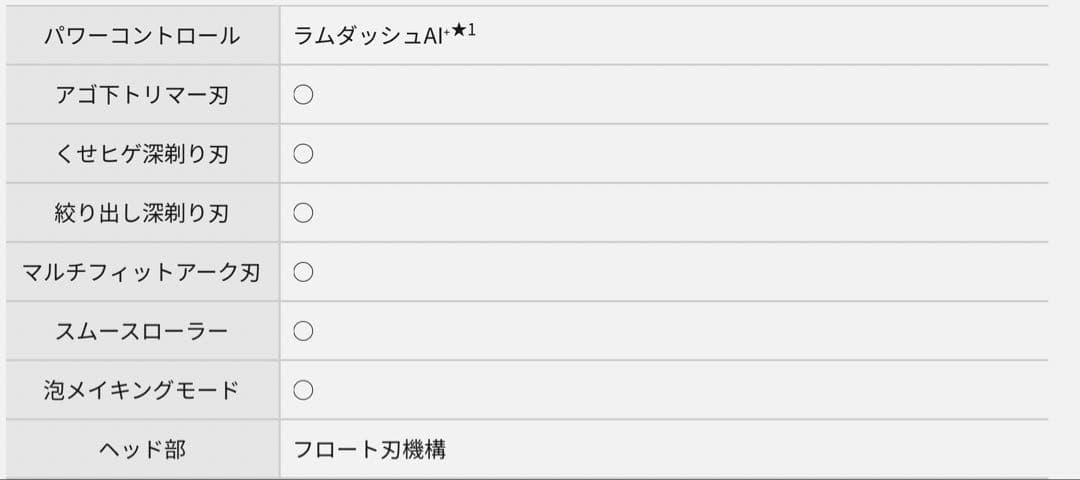The image size is (1080, 480).
Task: Select the アゴ下トリマー刃 label cell
Action: pos(142,95)
